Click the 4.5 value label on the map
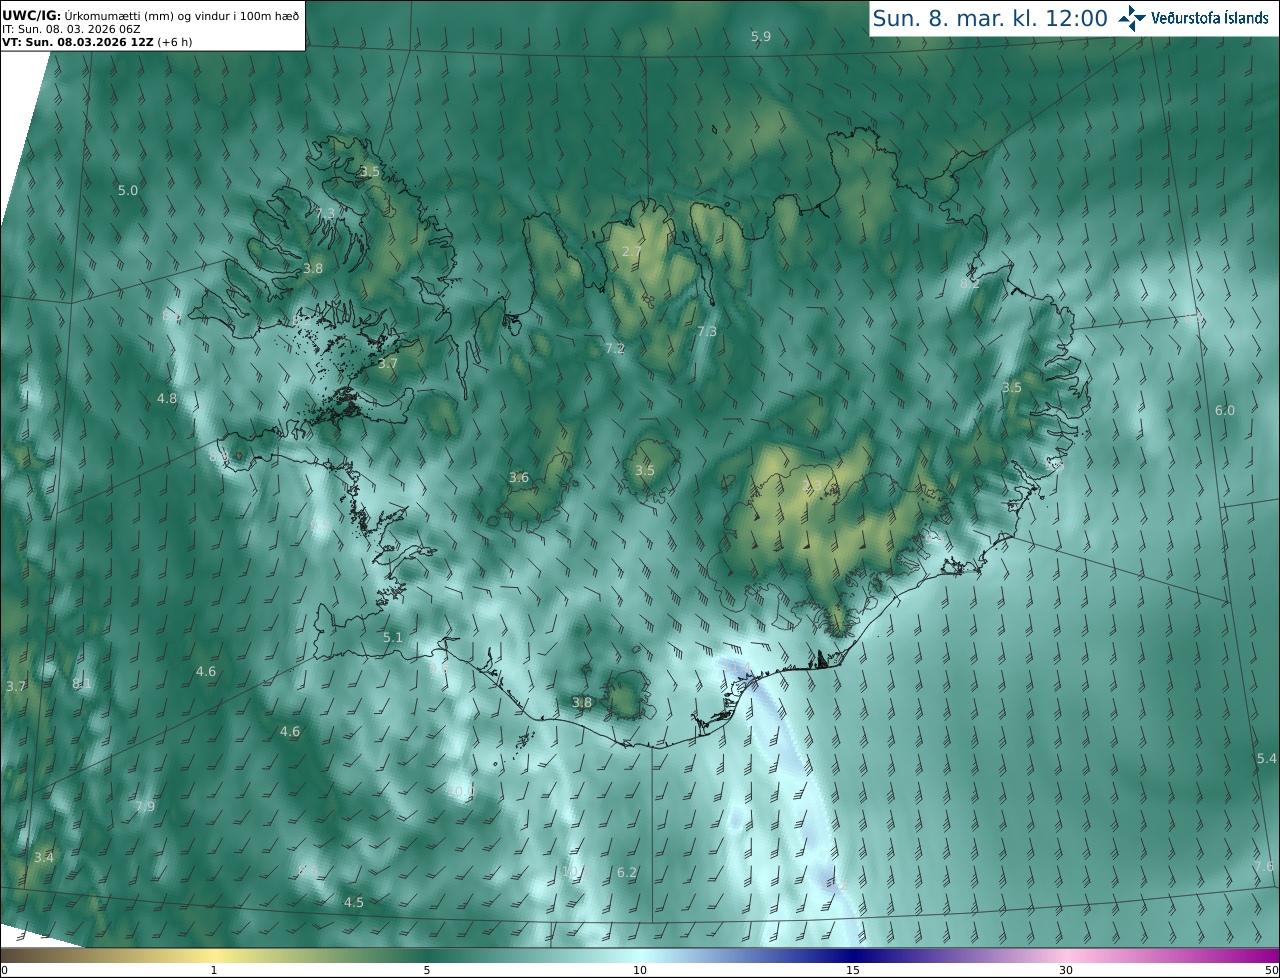This screenshot has width=1280, height=978. click(x=354, y=902)
